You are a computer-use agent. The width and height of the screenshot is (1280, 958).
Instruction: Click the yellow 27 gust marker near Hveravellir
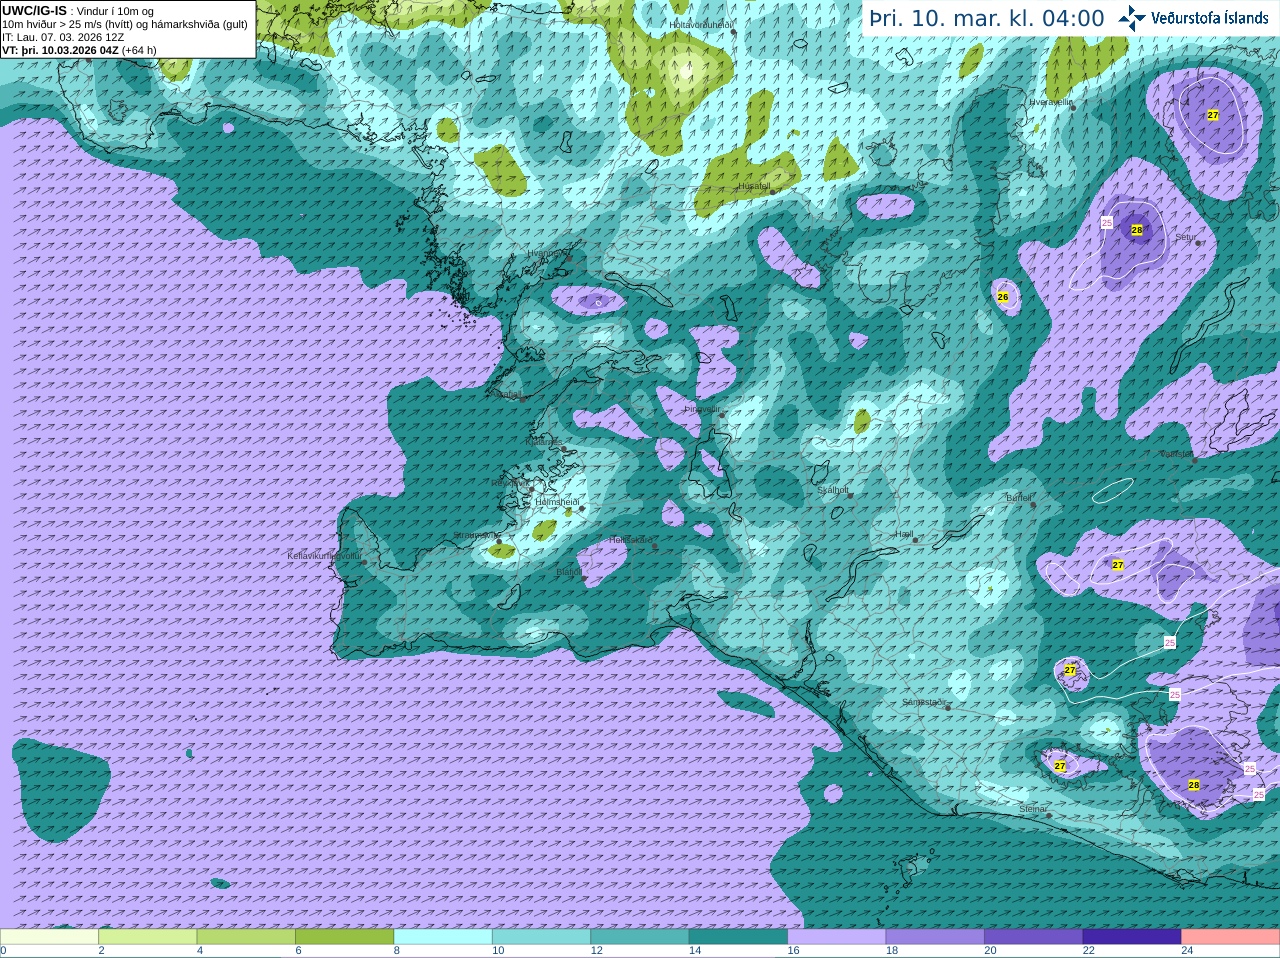pos(1213,115)
